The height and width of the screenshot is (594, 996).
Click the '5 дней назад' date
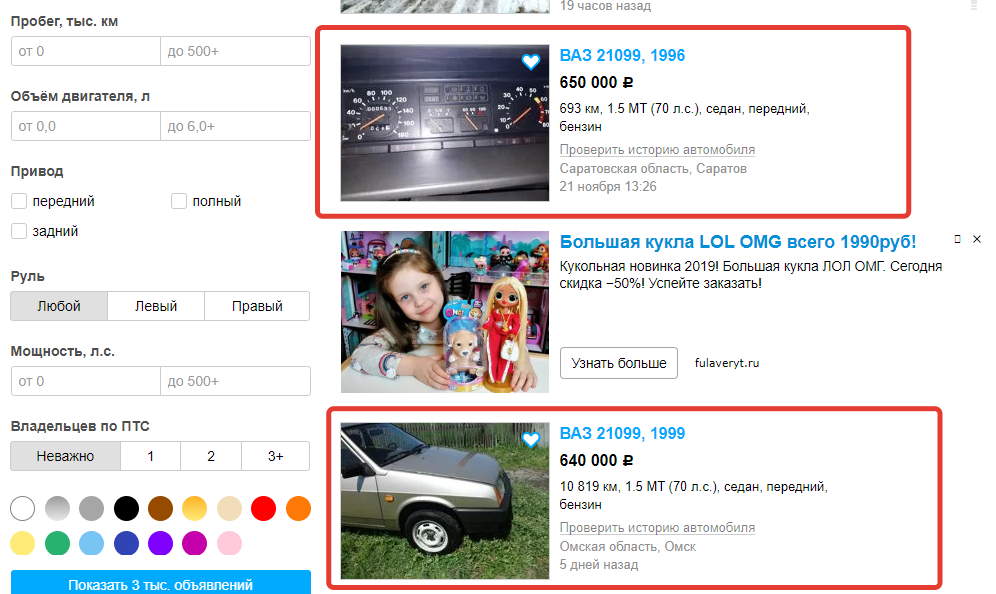(598, 564)
